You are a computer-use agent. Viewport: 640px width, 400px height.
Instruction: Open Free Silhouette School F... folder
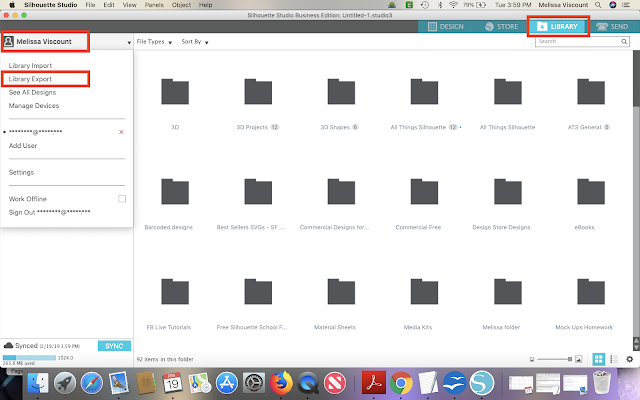pos(258,291)
